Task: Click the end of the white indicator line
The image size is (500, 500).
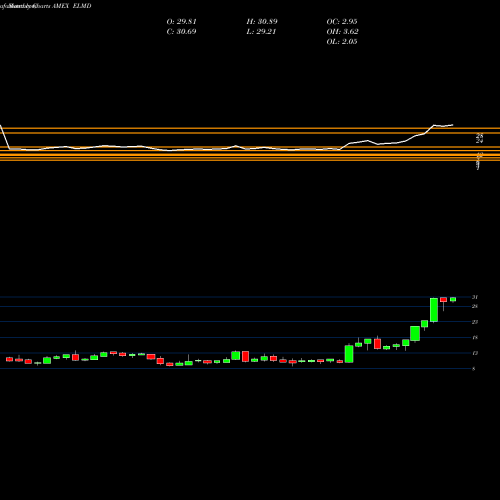Action: point(452,125)
